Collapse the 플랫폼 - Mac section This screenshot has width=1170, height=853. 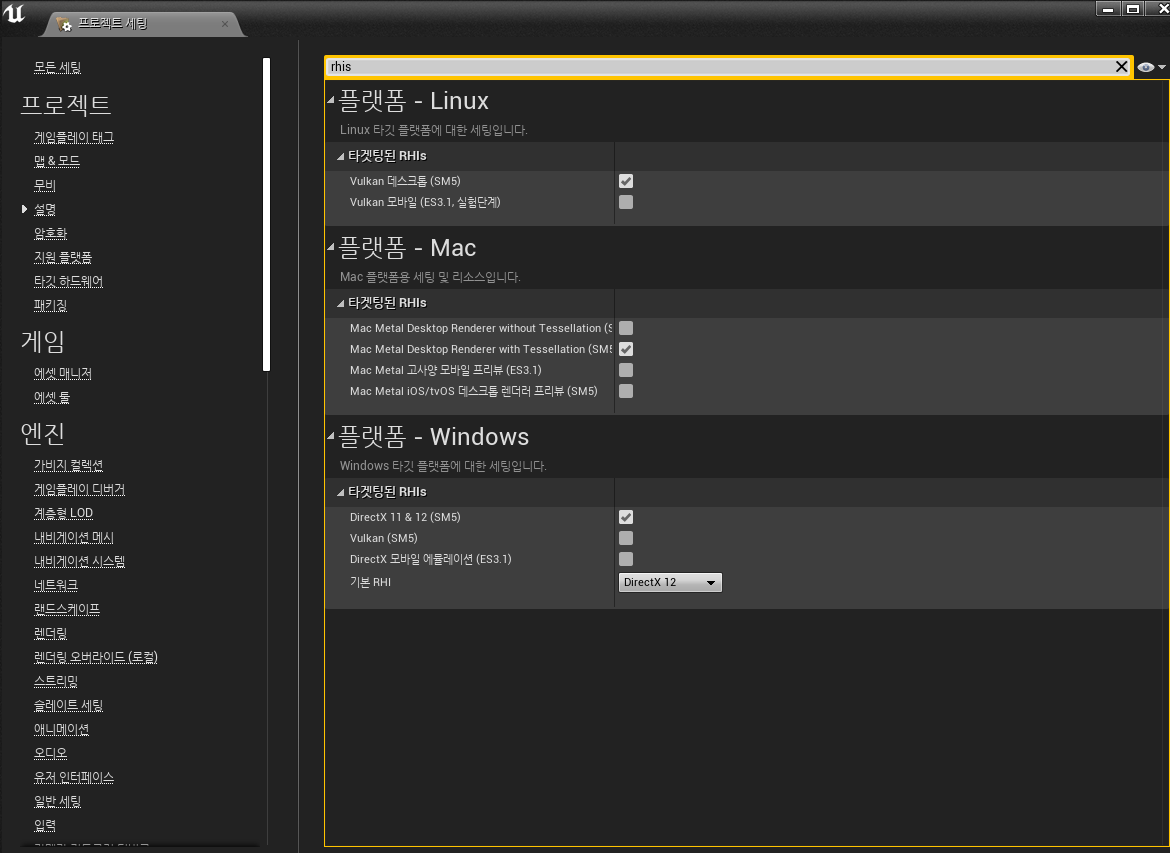[x=331, y=247]
